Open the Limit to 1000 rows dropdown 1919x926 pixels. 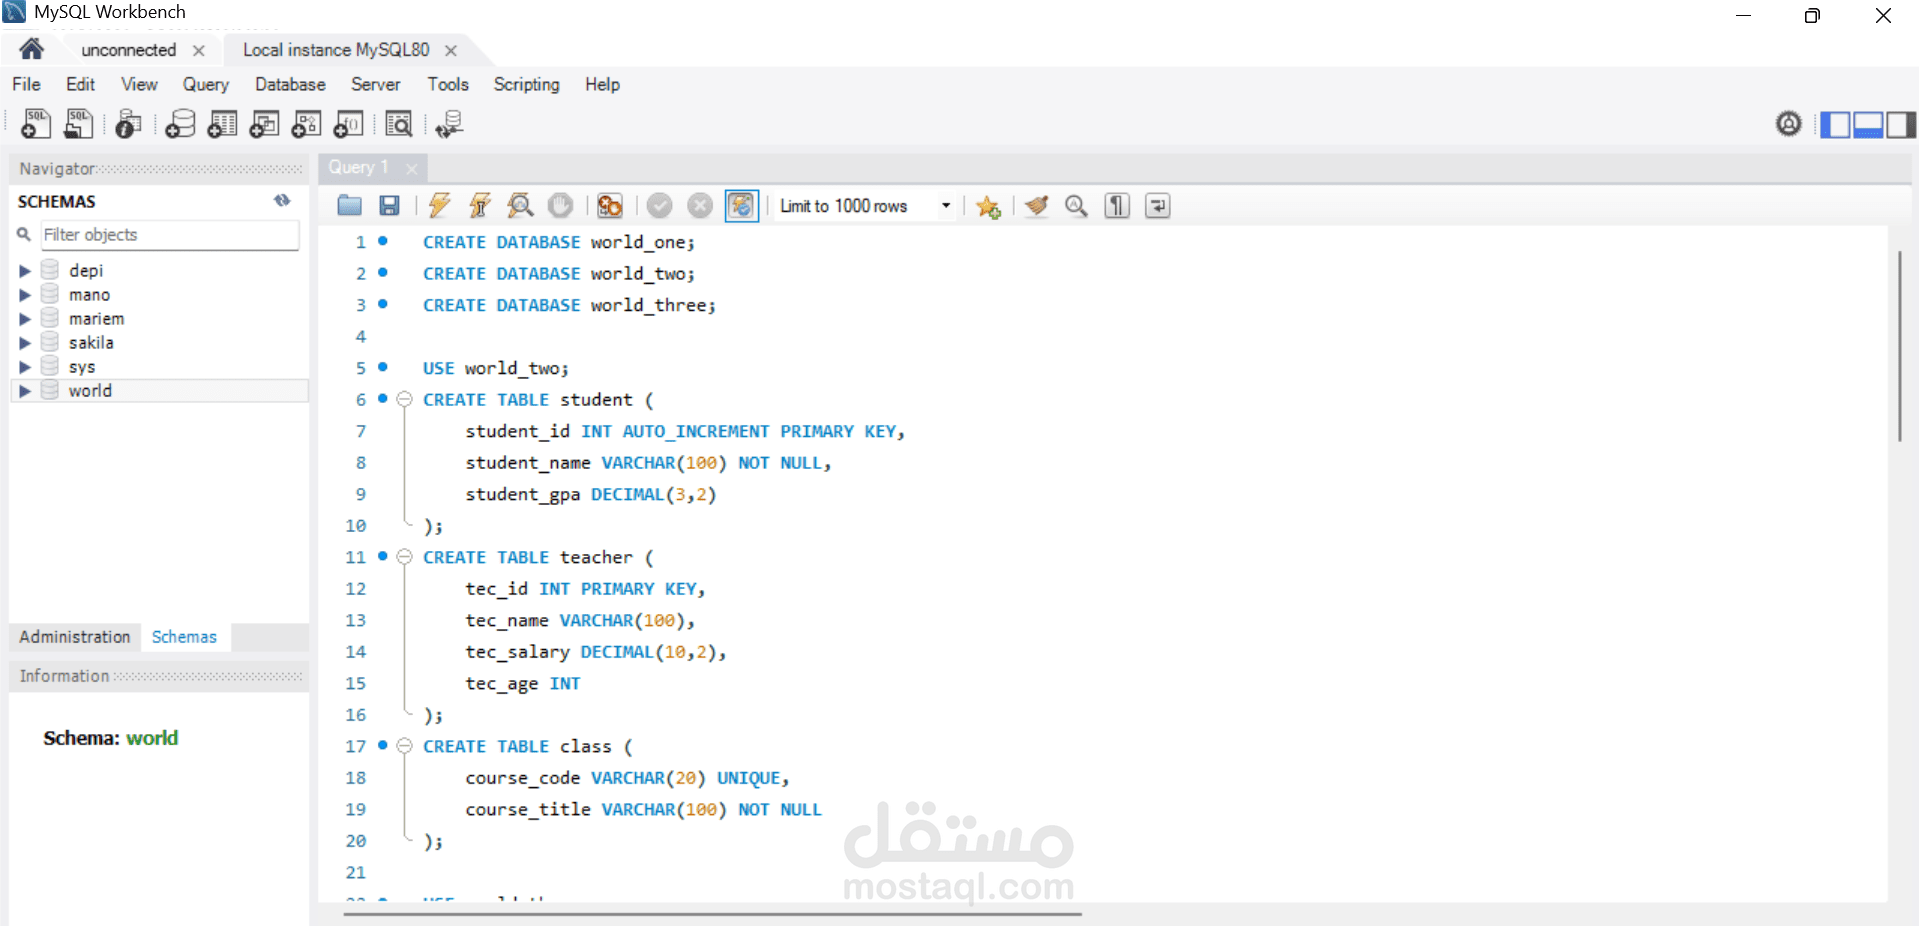(x=944, y=206)
